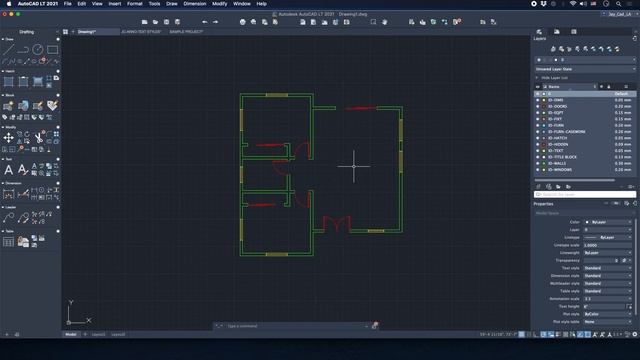Collapse the Hide Layer List expander
The width and height of the screenshot is (640, 360).
coord(537,78)
